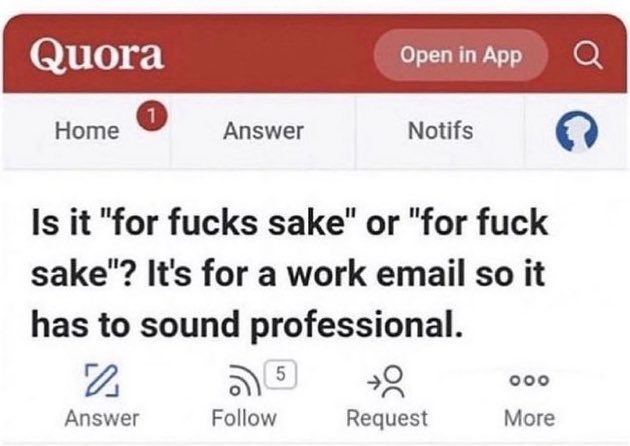Switch to the Answer tab in navigation
630x446 pixels.
point(263,130)
